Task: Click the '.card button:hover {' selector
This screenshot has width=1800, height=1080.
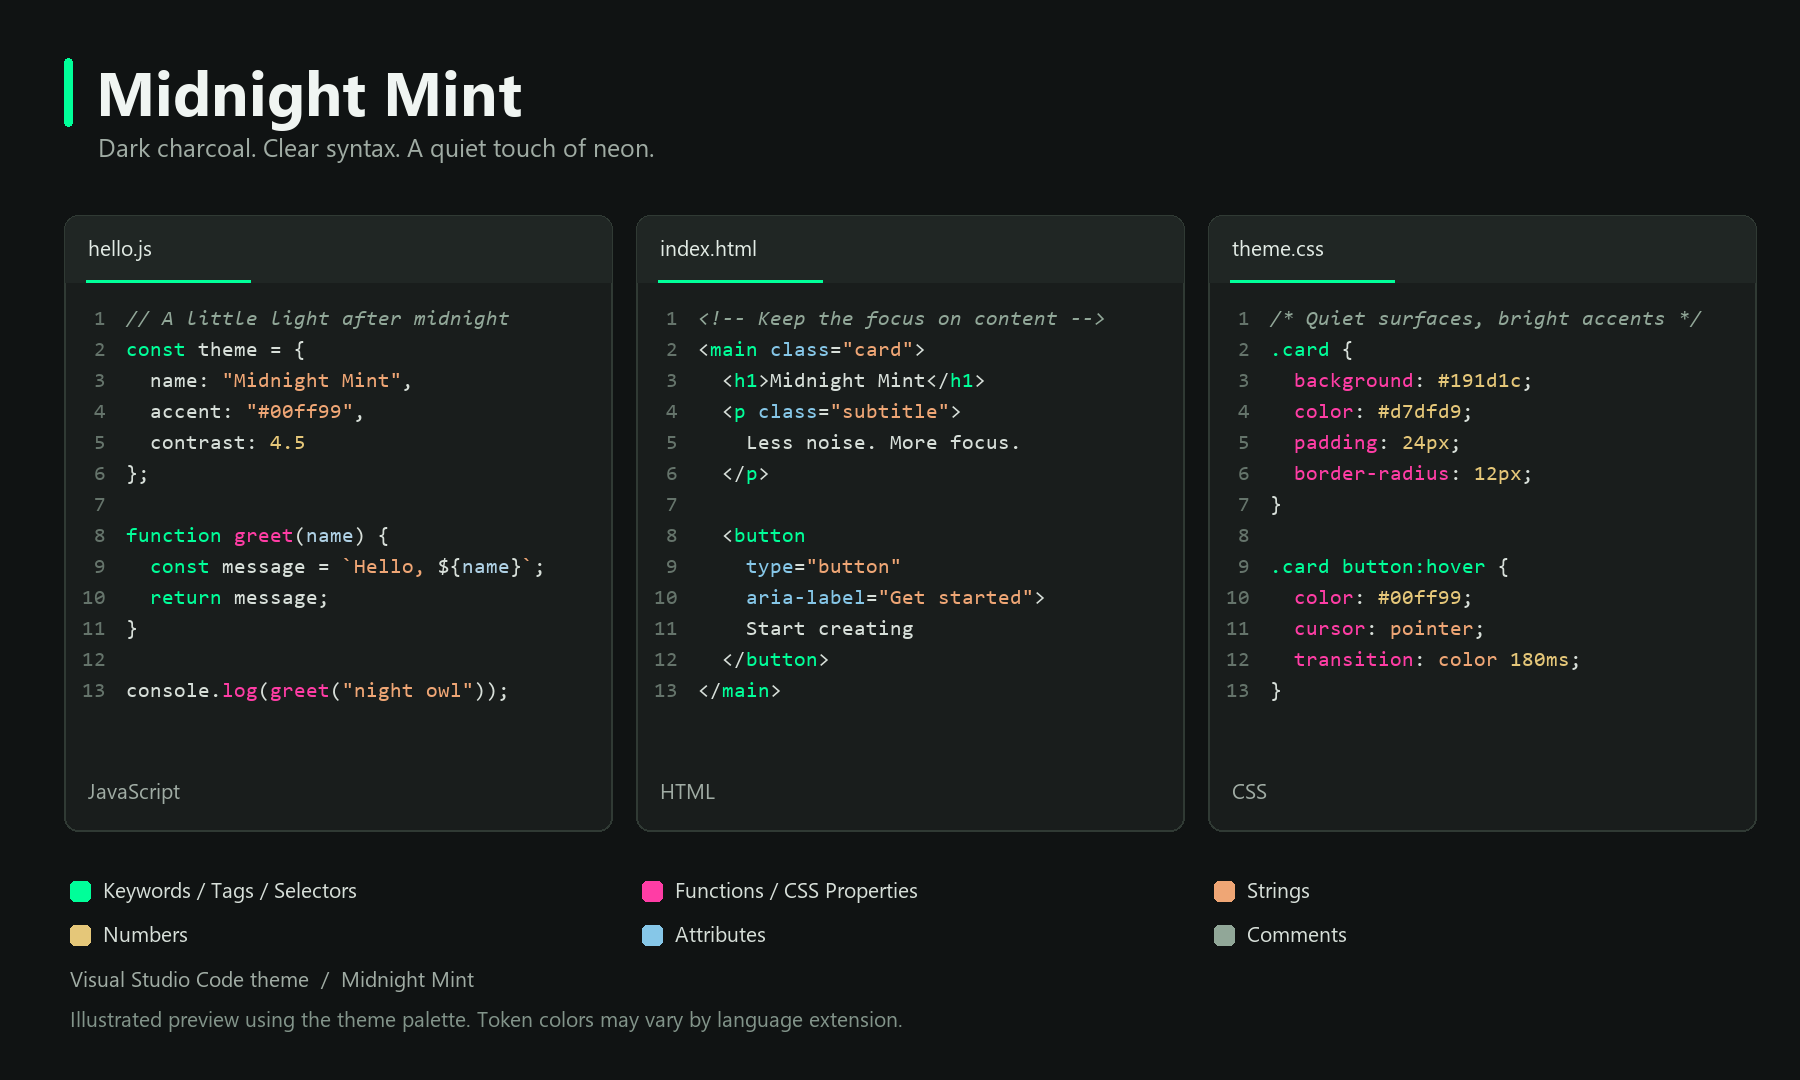Action: tap(1389, 567)
